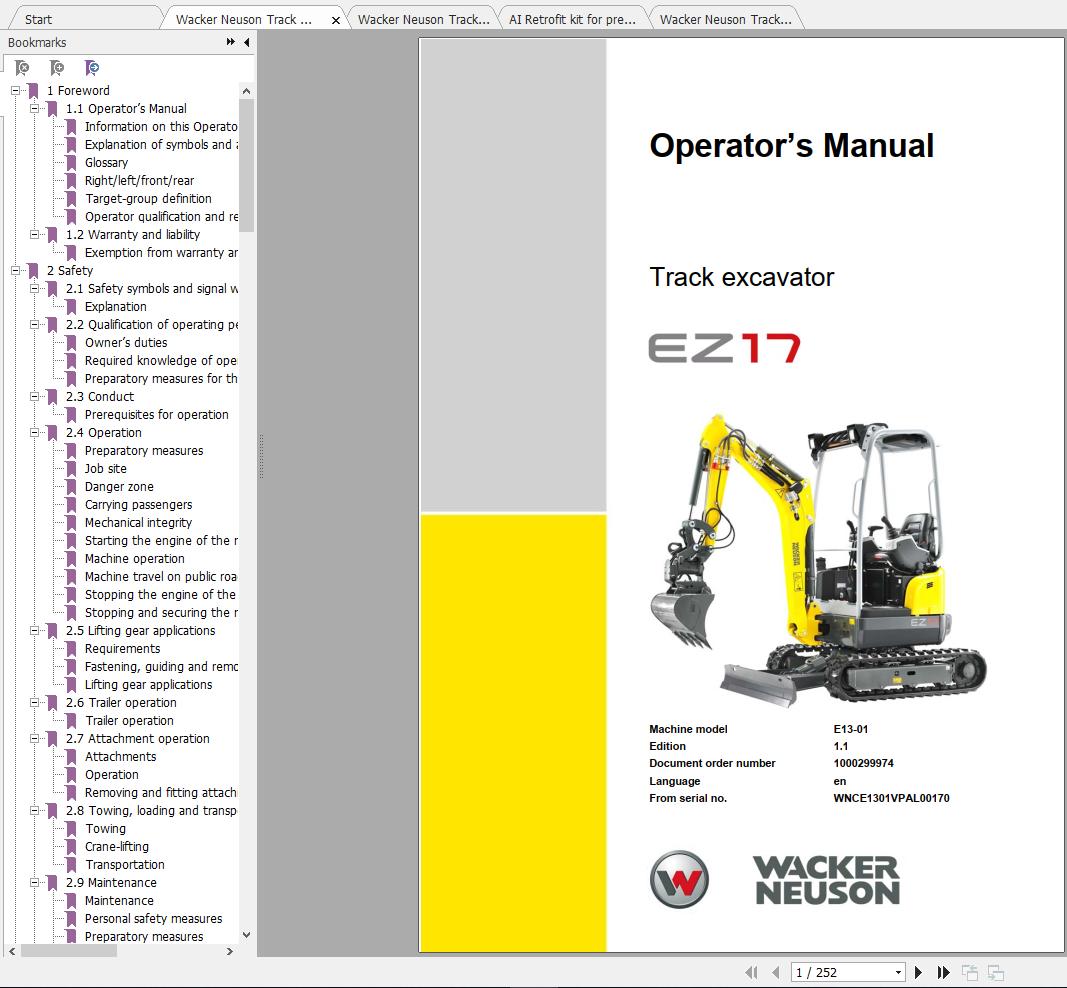Collapse the 1 Foreword tree node
The height and width of the screenshot is (988, 1067).
(x=15, y=90)
